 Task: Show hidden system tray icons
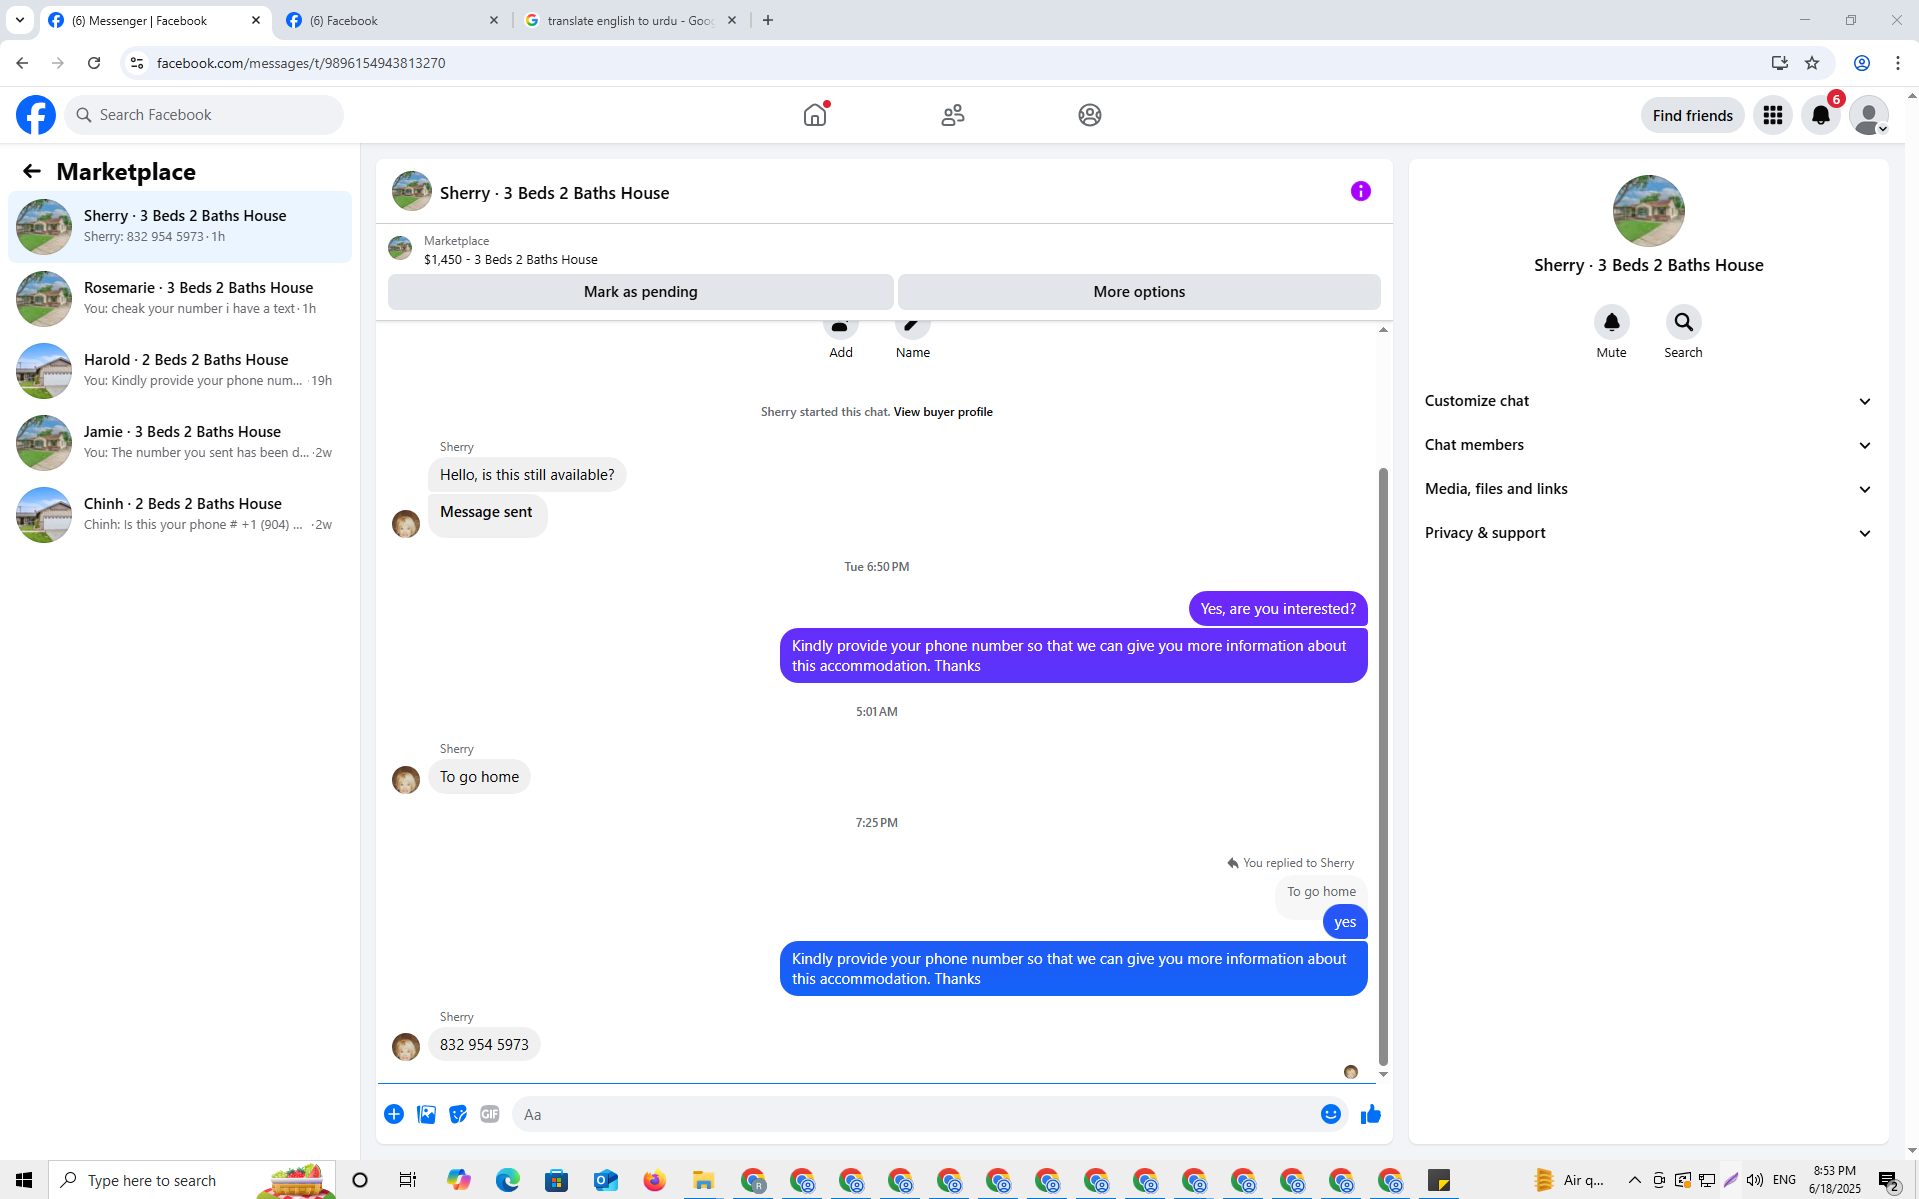[x=1635, y=1180]
